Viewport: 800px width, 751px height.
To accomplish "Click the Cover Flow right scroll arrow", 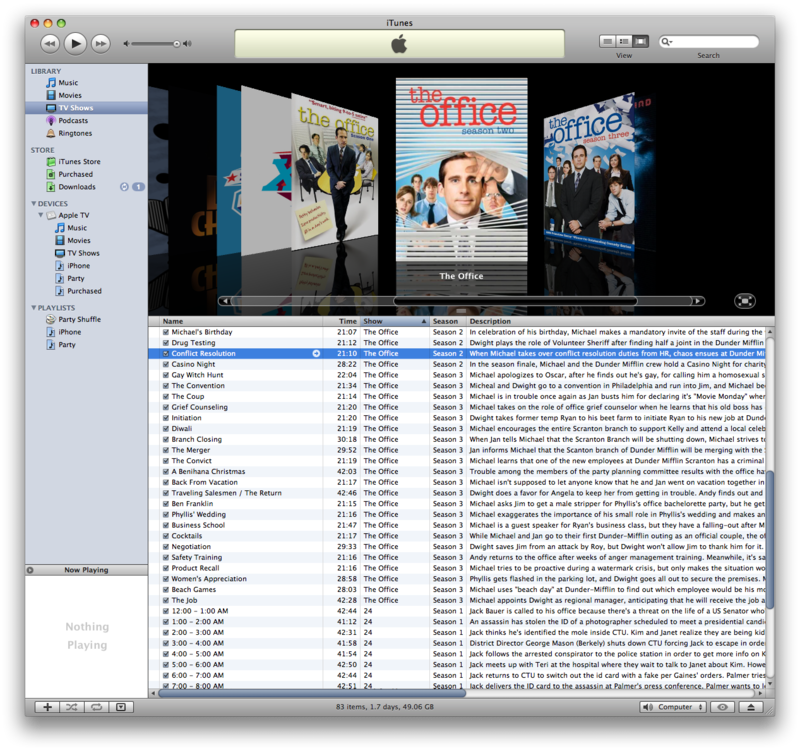I will [x=698, y=301].
